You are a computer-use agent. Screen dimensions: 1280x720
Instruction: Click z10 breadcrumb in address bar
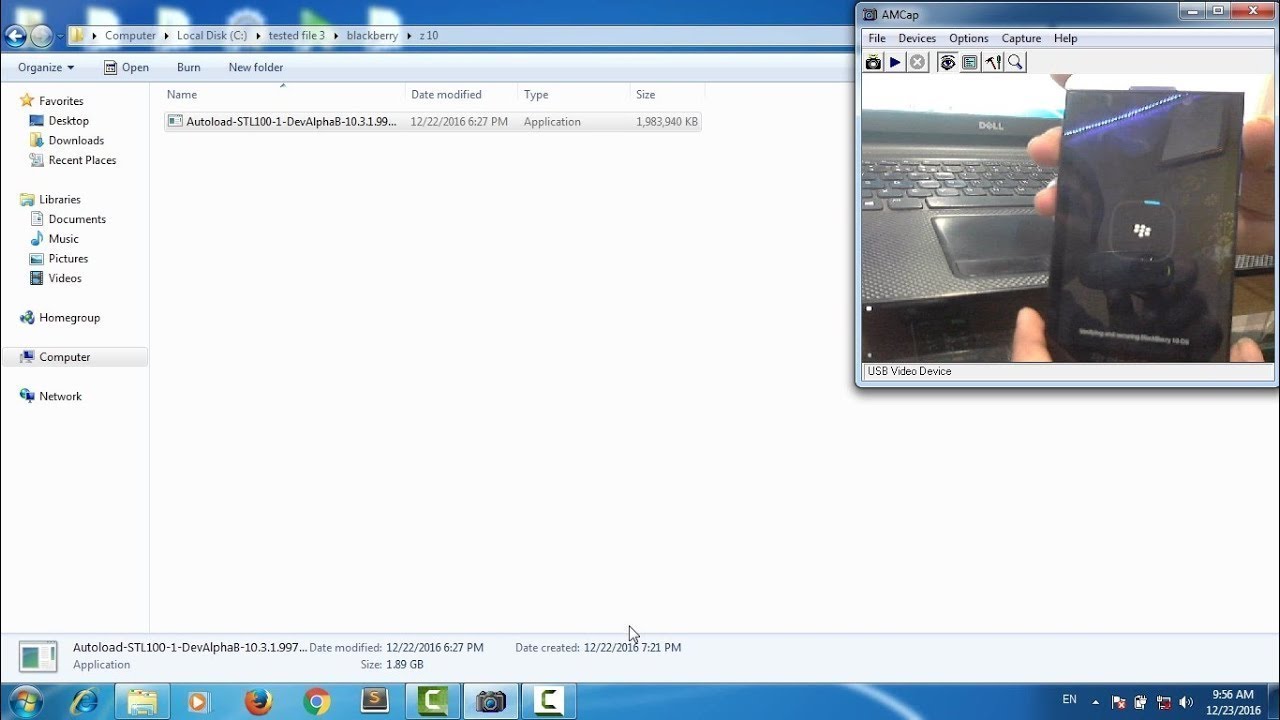pyautogui.click(x=428, y=35)
